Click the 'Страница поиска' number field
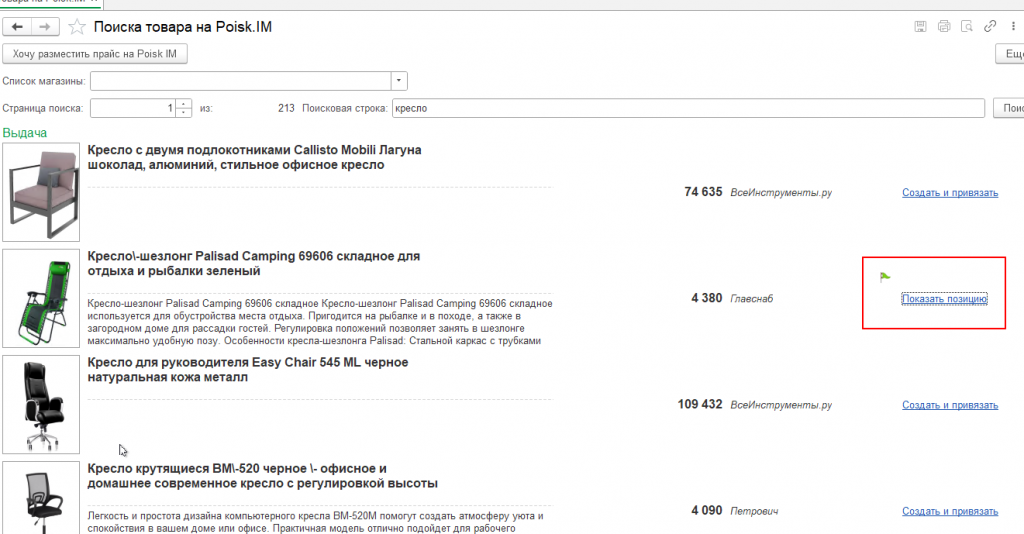 (x=133, y=108)
